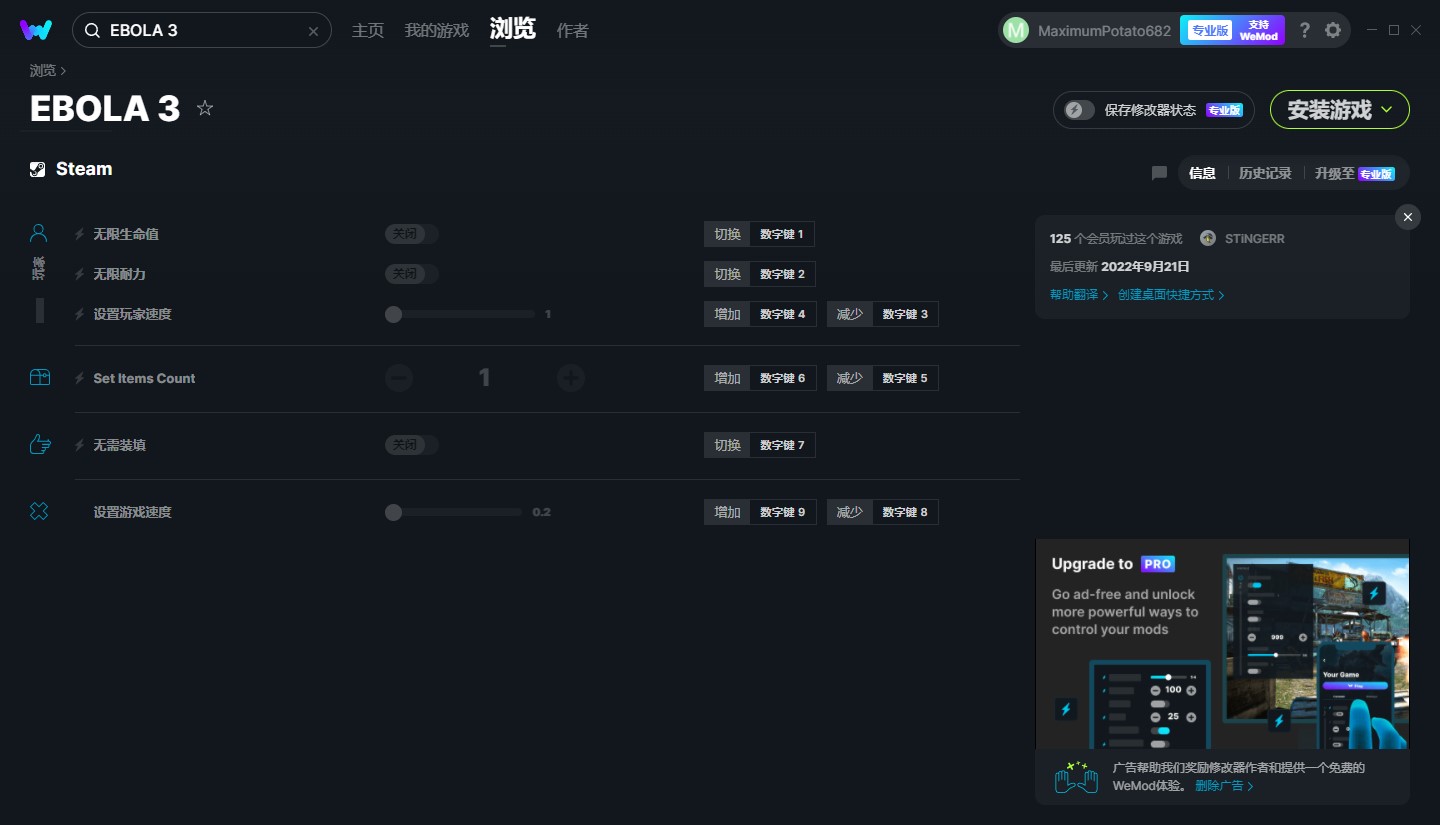Select the game crossed-tools category icon
Image resolution: width=1440 pixels, height=825 pixels.
pyautogui.click(x=39, y=511)
